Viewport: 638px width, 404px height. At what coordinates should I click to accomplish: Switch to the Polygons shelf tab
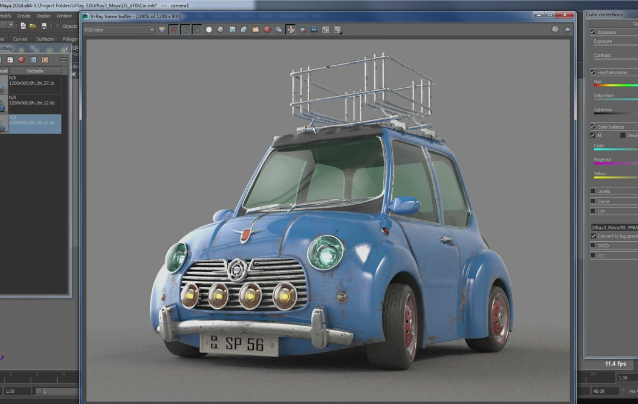coord(70,39)
